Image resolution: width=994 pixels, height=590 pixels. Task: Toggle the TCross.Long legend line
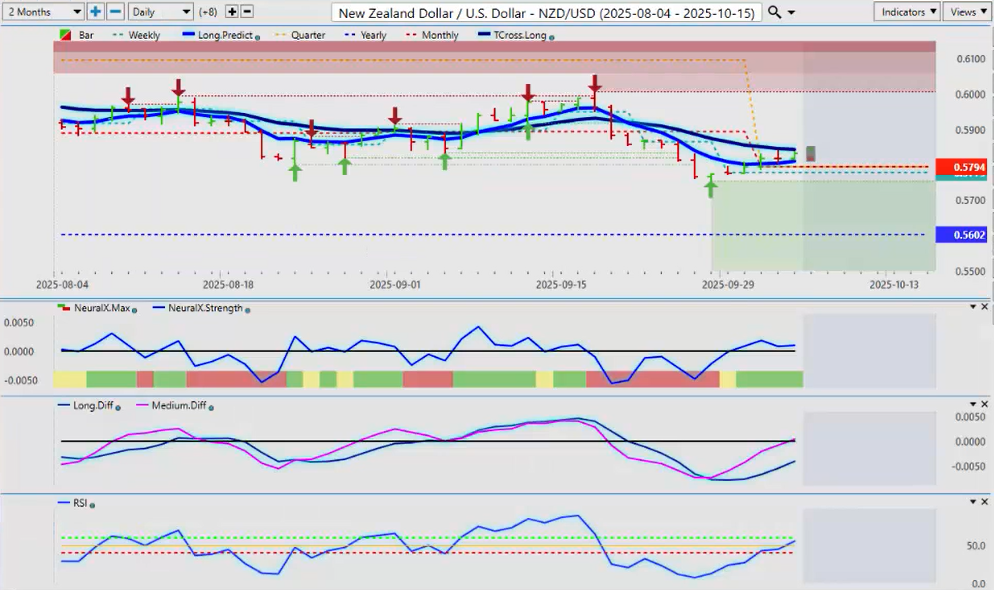coord(517,35)
